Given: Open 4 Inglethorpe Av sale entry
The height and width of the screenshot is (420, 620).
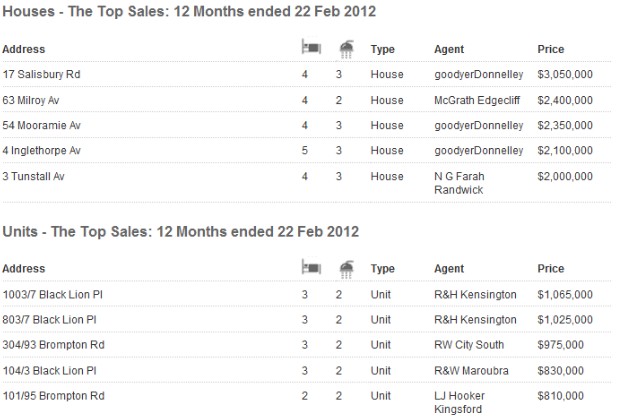Looking at the screenshot, I should pos(42,151).
